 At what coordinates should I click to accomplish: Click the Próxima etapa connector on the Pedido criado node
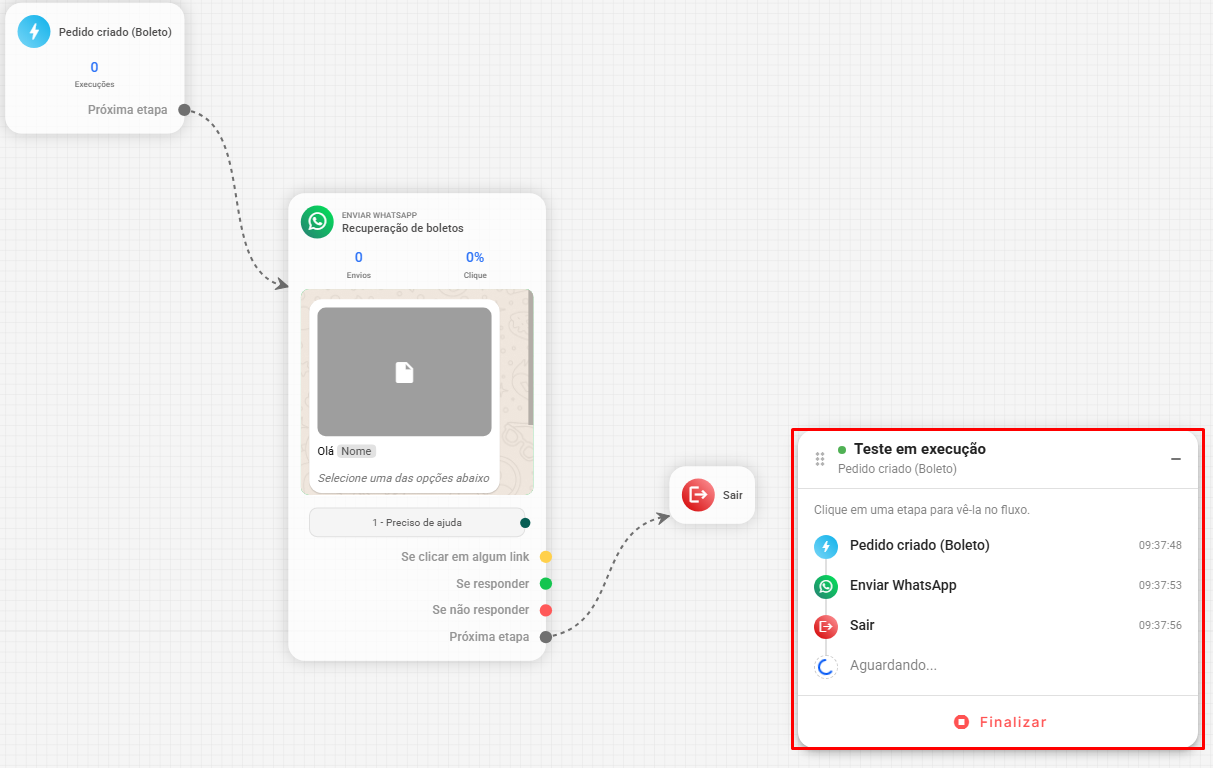(x=184, y=110)
